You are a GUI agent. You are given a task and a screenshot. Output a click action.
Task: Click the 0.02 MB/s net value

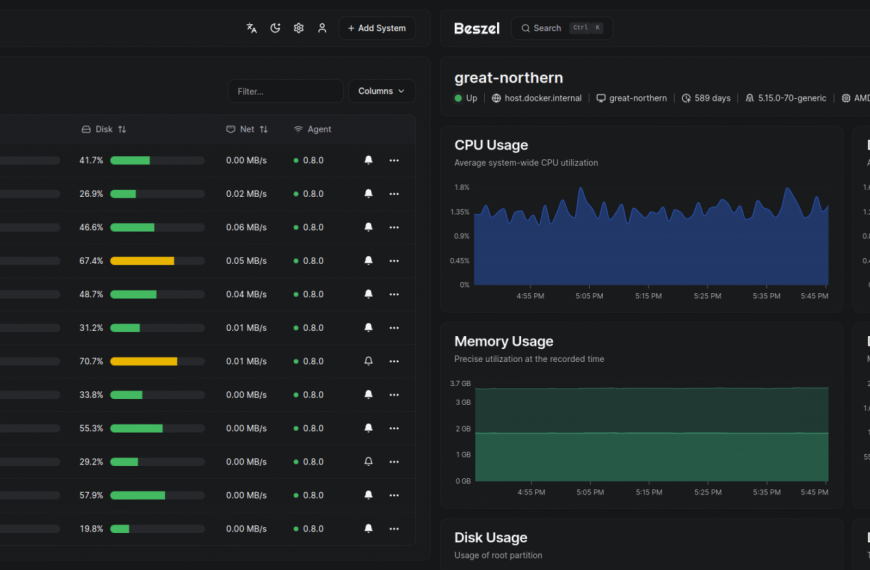[x=246, y=194]
